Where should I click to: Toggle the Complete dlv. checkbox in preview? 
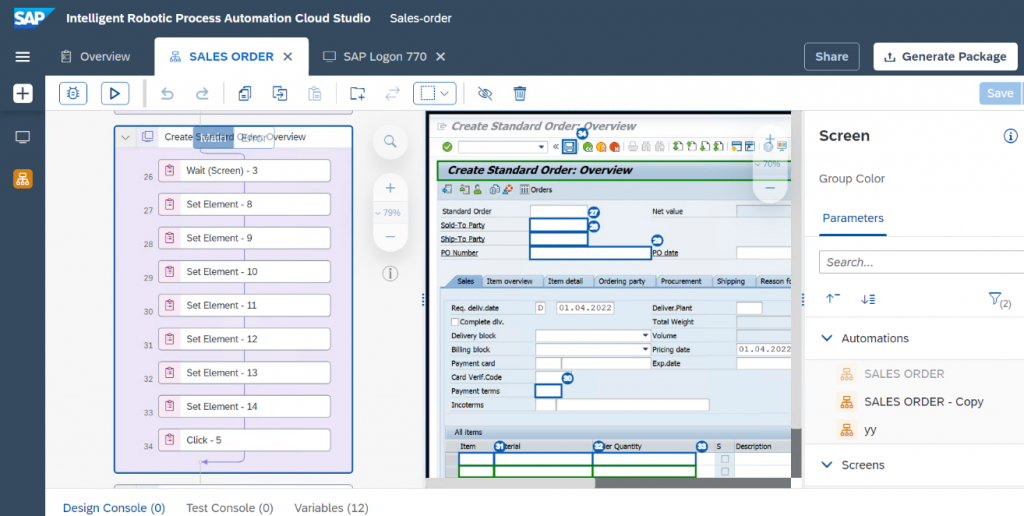(x=455, y=322)
